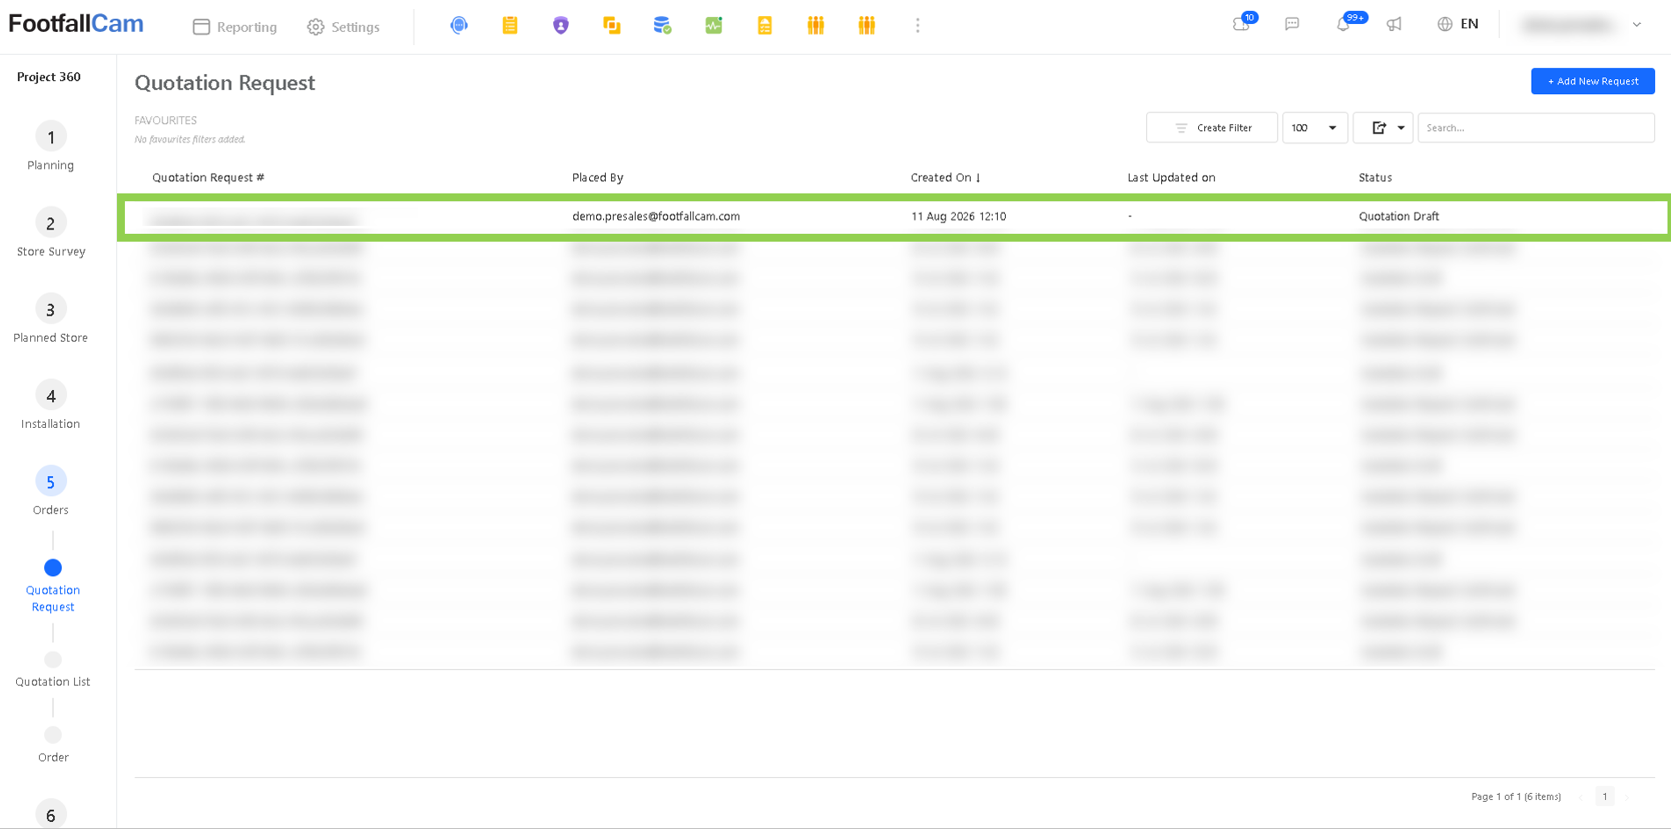1678x830 pixels.
Task: Select pagination page 1
Action: pyautogui.click(x=1605, y=797)
